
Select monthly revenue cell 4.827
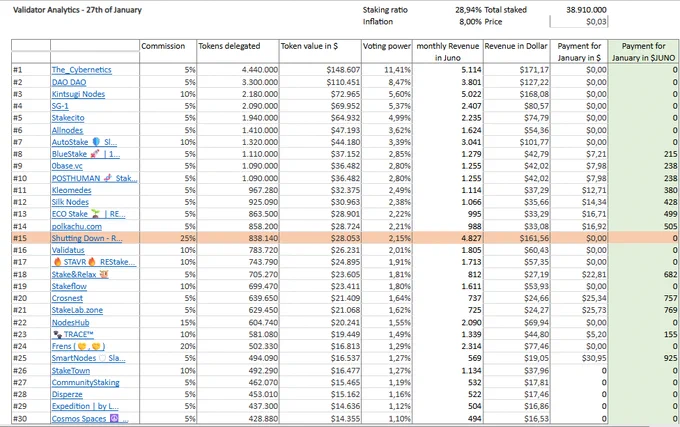tap(448, 238)
